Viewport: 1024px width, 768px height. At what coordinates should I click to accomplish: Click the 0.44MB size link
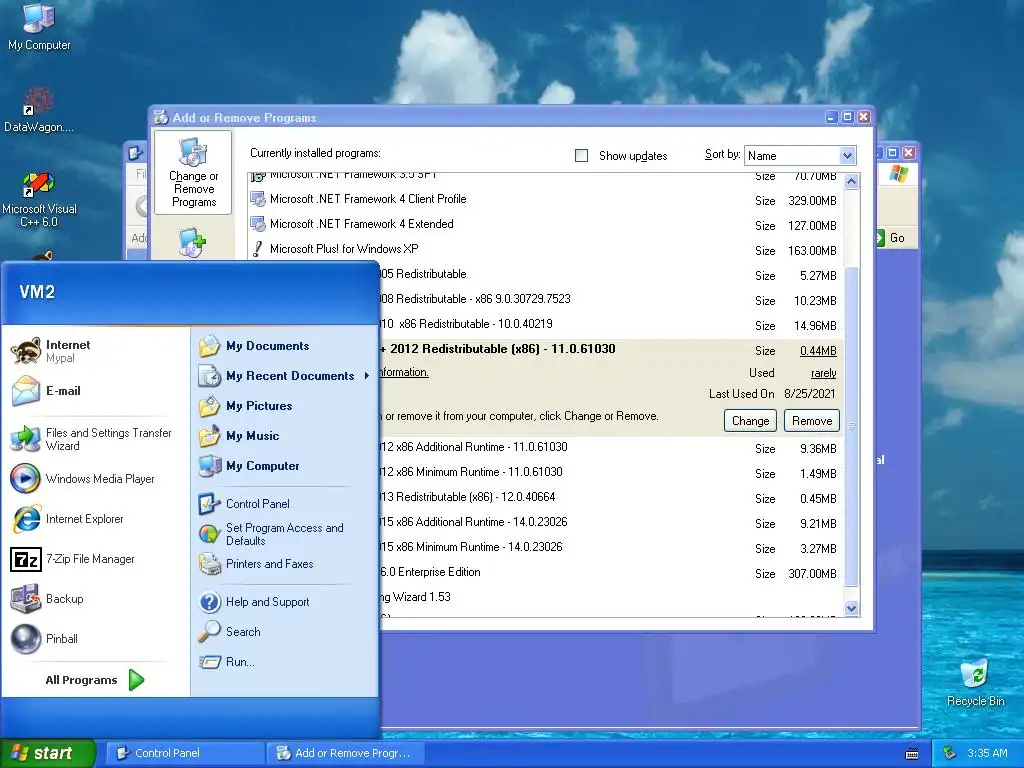(818, 351)
